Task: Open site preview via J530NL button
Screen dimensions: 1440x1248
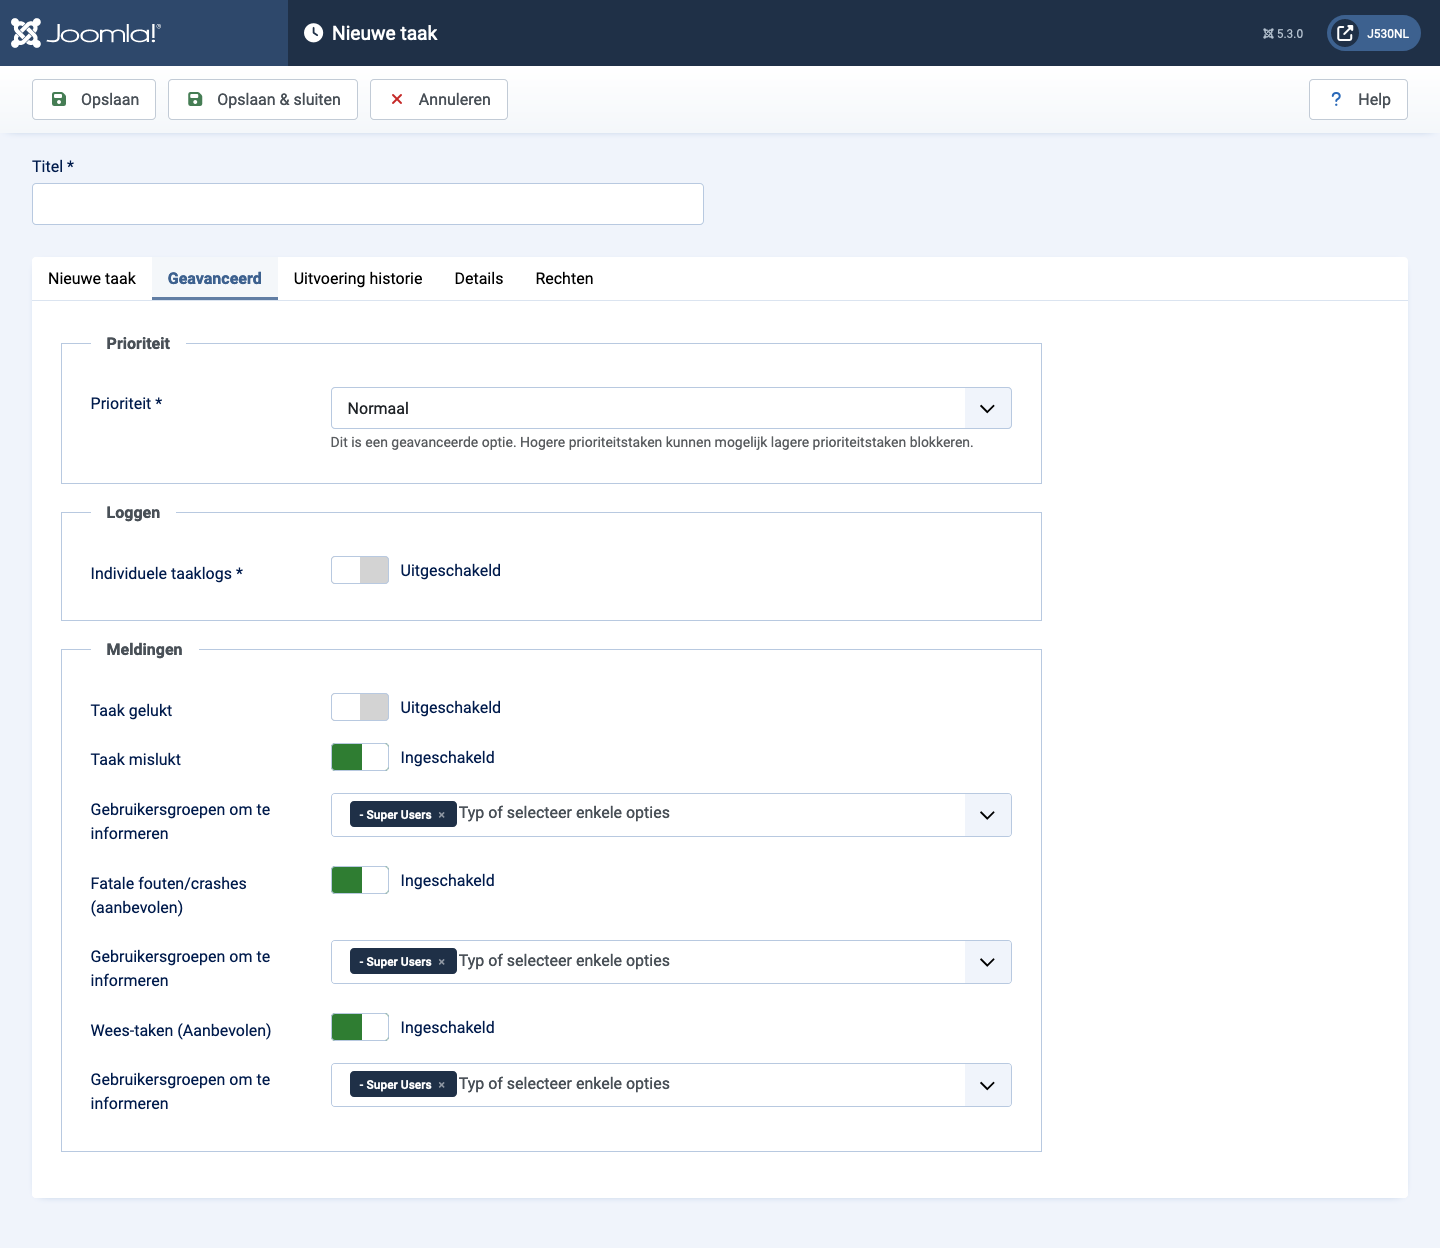Action: (1374, 33)
